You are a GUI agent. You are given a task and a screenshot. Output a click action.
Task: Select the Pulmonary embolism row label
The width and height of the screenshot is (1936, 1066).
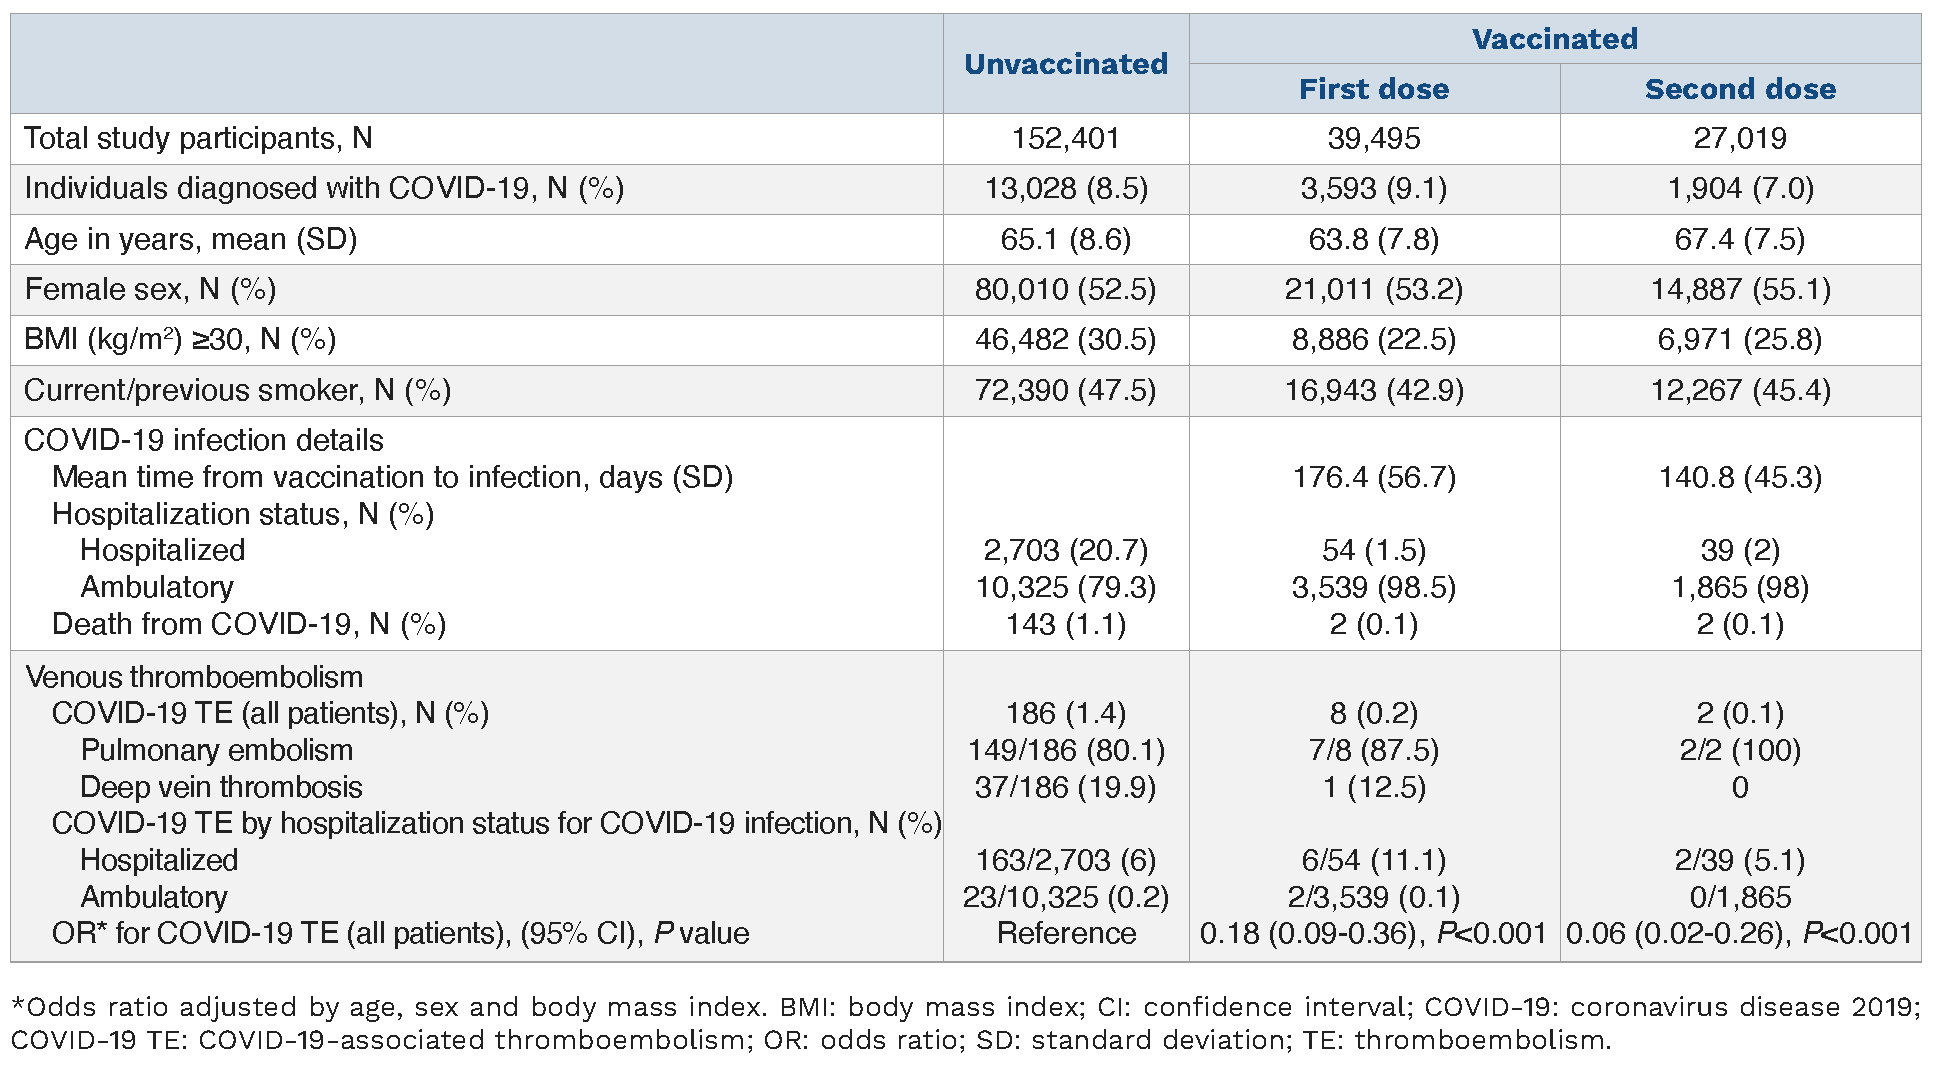pyautogui.click(x=216, y=750)
